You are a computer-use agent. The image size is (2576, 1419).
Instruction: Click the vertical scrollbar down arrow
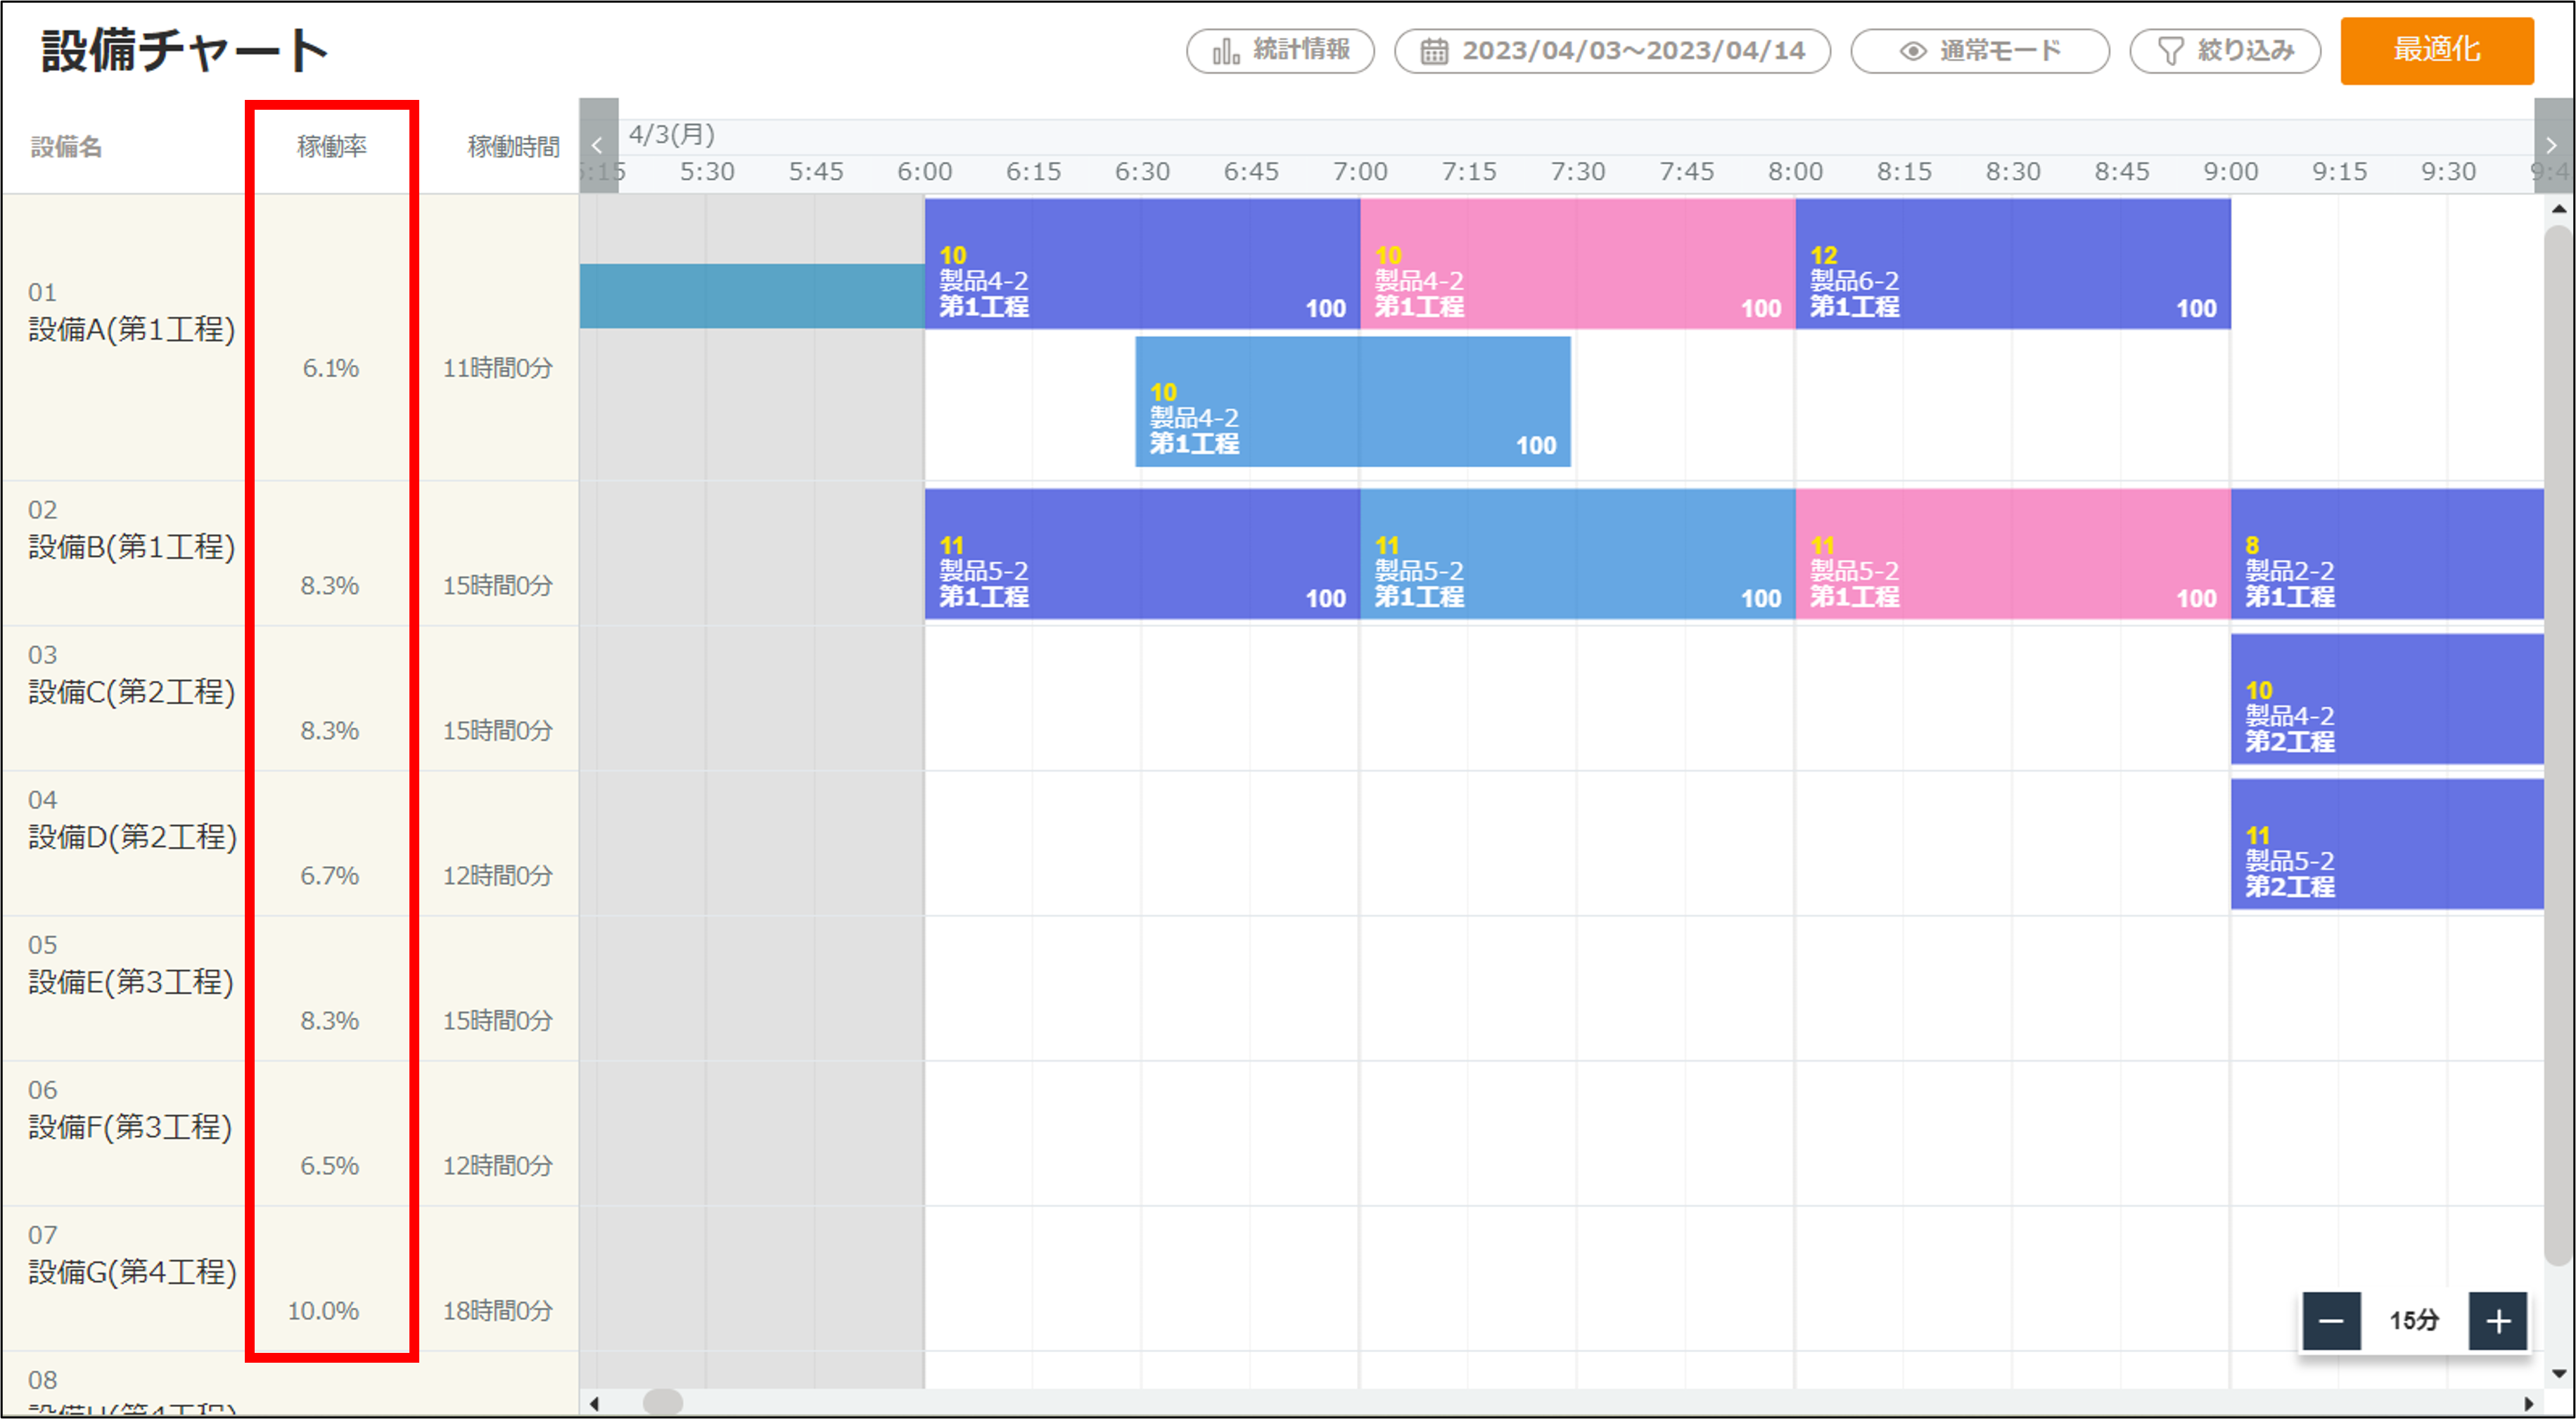[2558, 1373]
